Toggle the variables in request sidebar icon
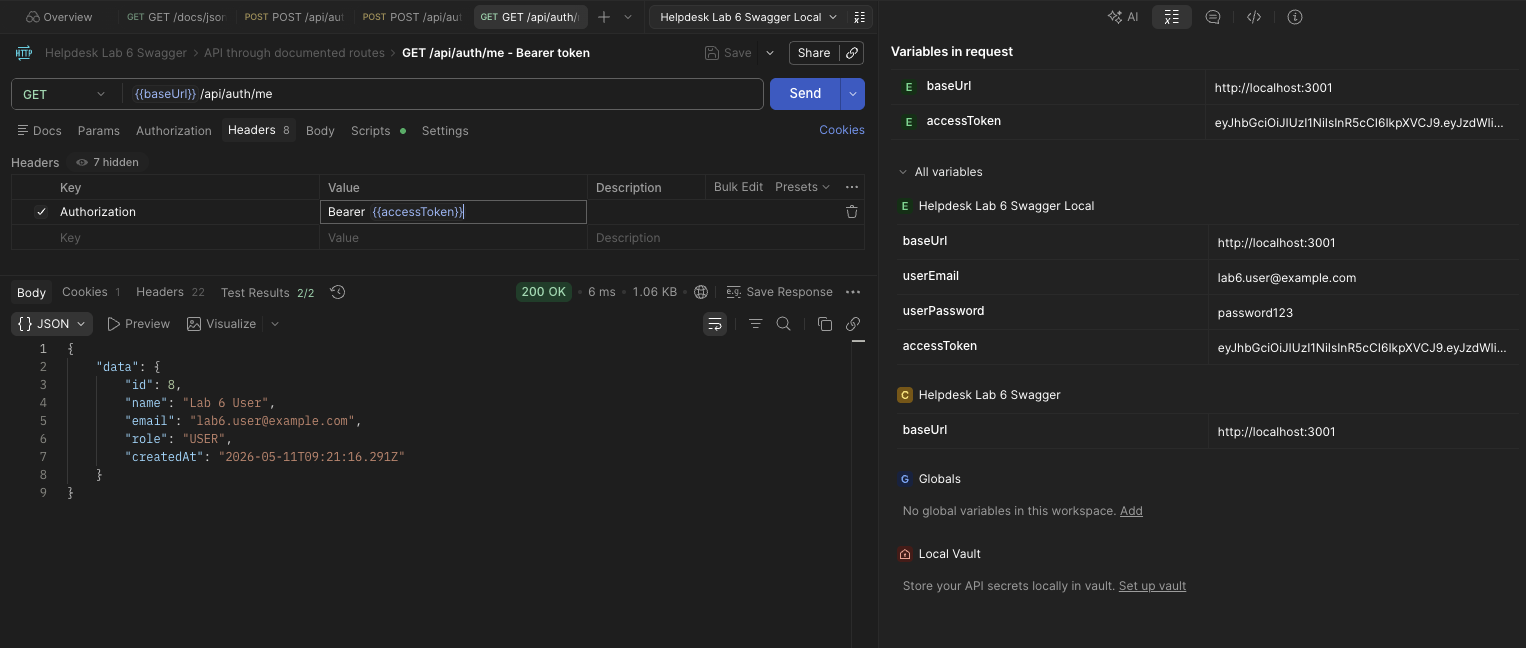1526x648 pixels. [x=1172, y=17]
